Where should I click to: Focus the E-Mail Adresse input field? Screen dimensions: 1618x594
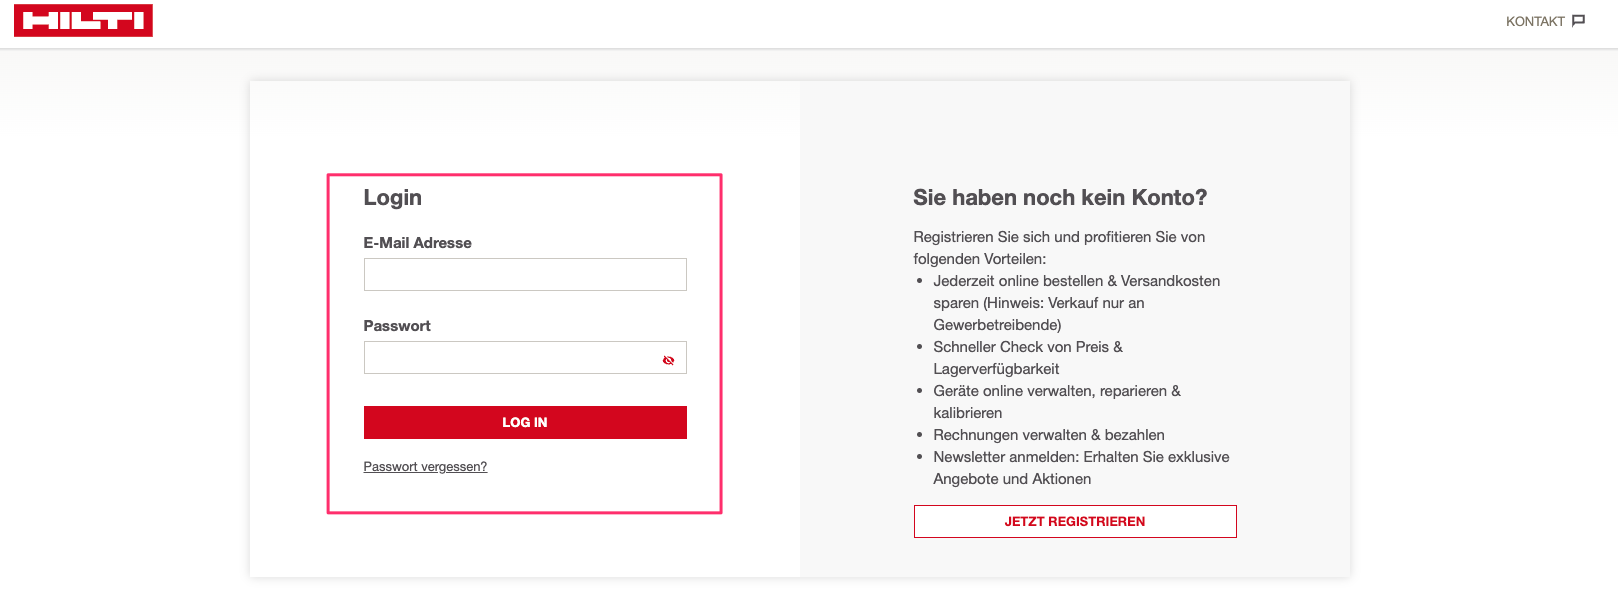point(525,274)
